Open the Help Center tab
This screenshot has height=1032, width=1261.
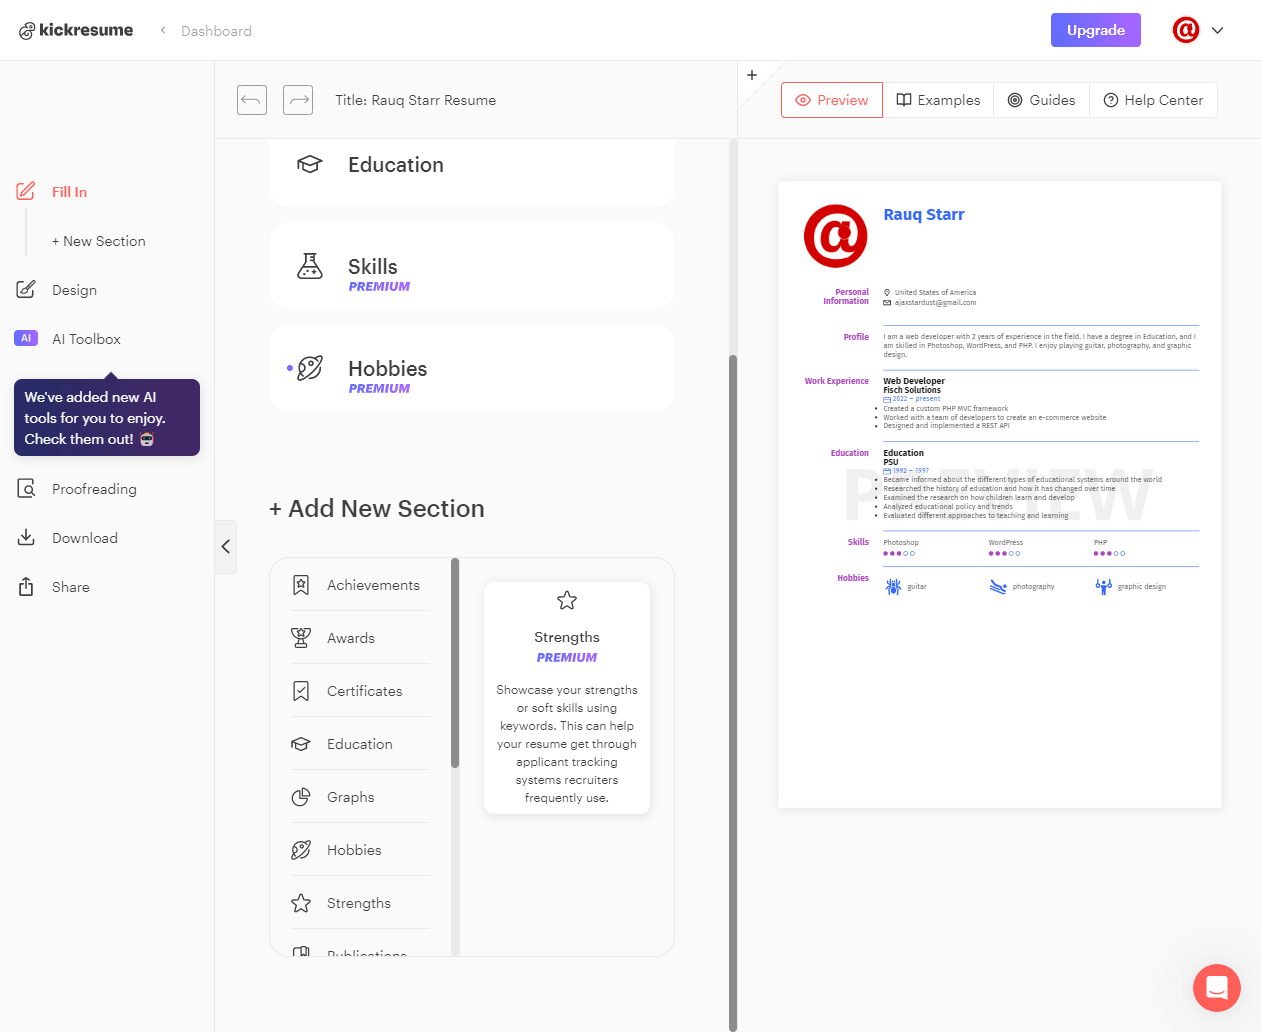pos(1153,100)
